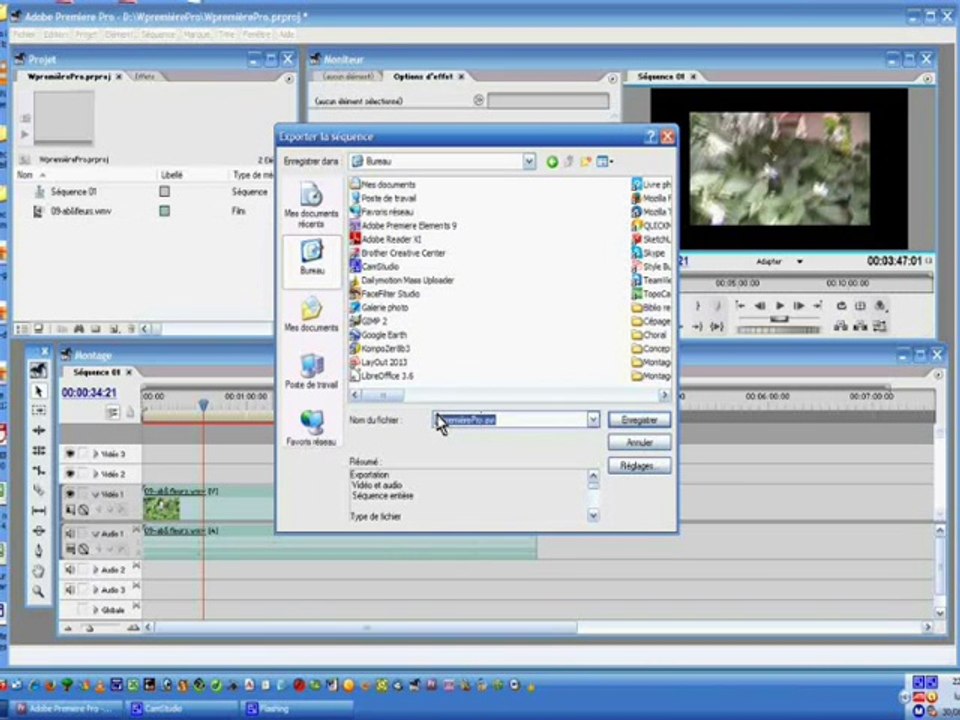
Task: Open the Enregistrer dans Bureau dropdown
Action: pos(529,162)
